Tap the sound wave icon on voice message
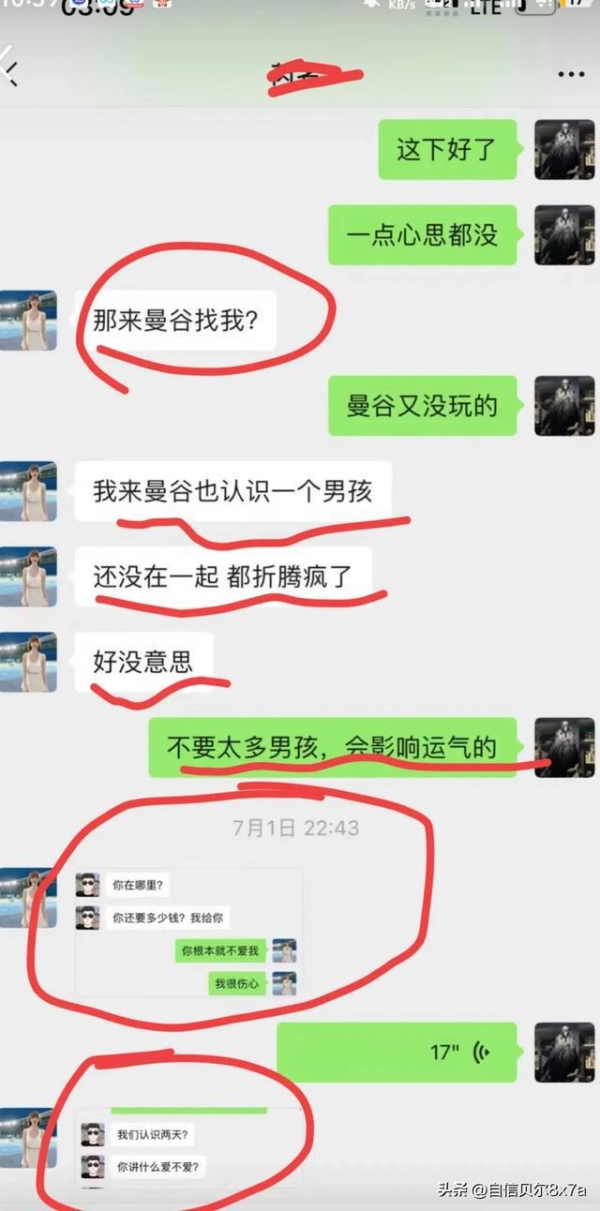Viewport: 600px width, 1211px height. (483, 1052)
